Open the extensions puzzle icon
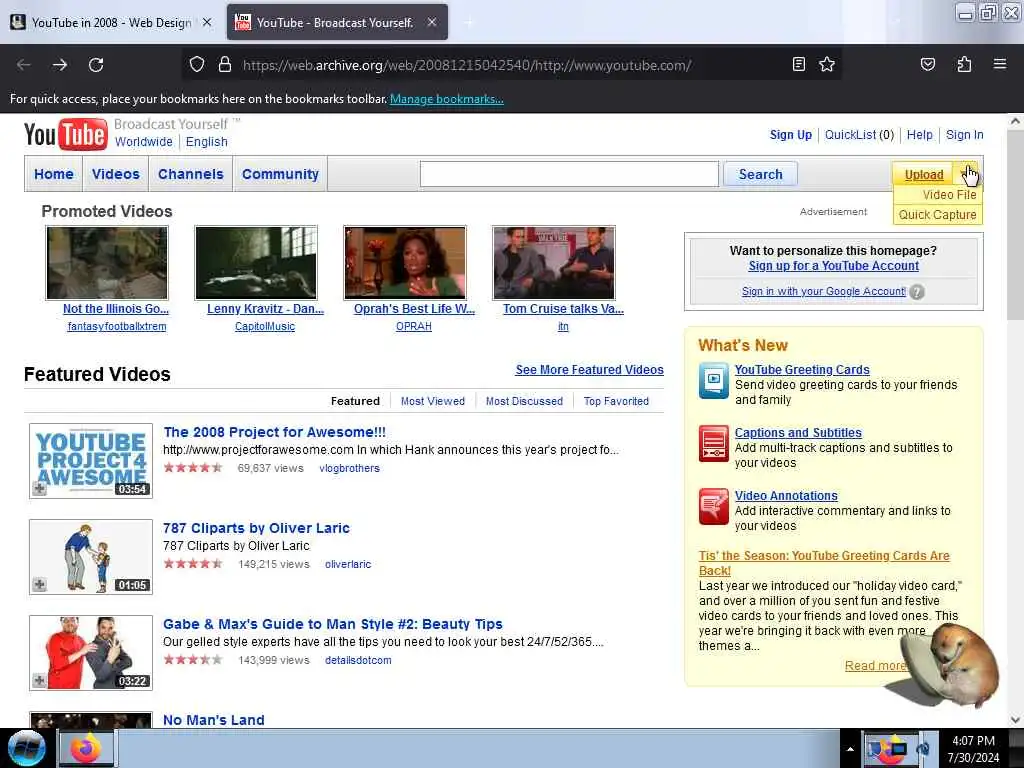1024x768 pixels. (x=964, y=64)
